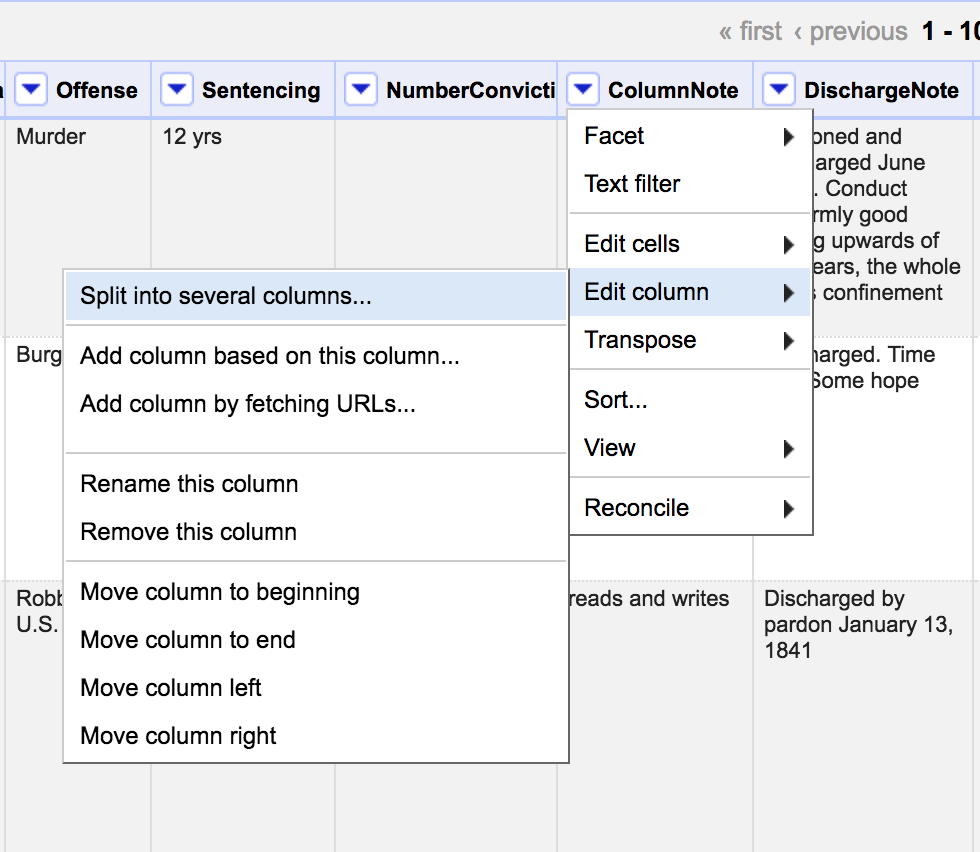Click the ColumnNote column dropdown arrow
Image resolution: width=980 pixels, height=852 pixels.
click(584, 91)
